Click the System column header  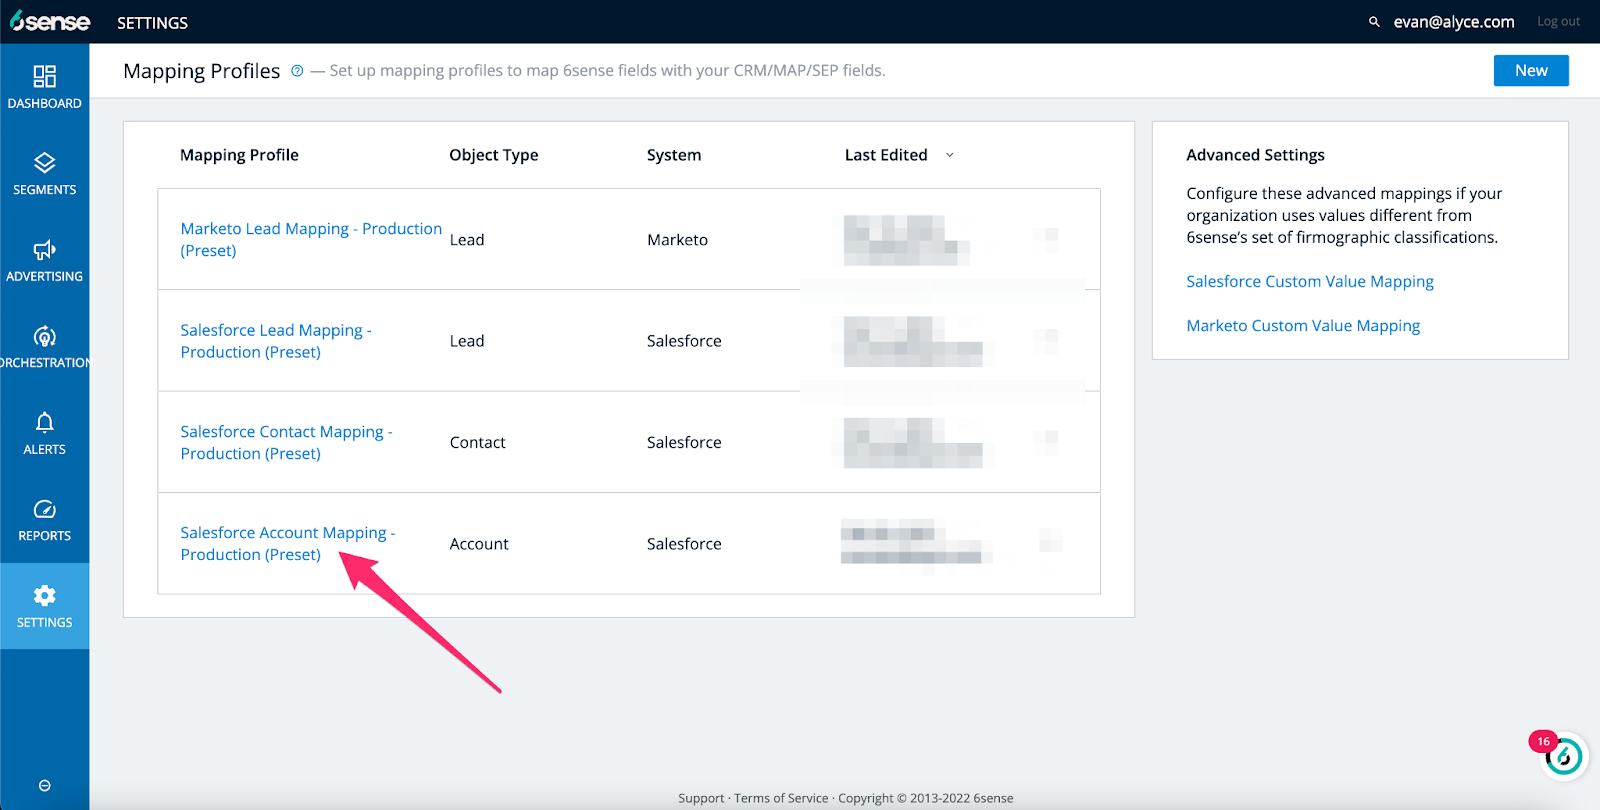click(x=674, y=155)
